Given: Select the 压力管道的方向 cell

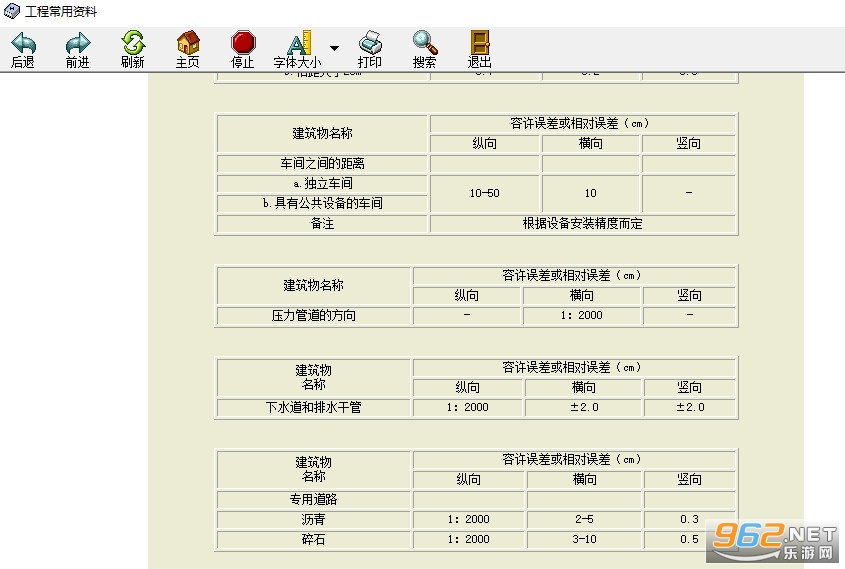Looking at the screenshot, I should [314, 315].
